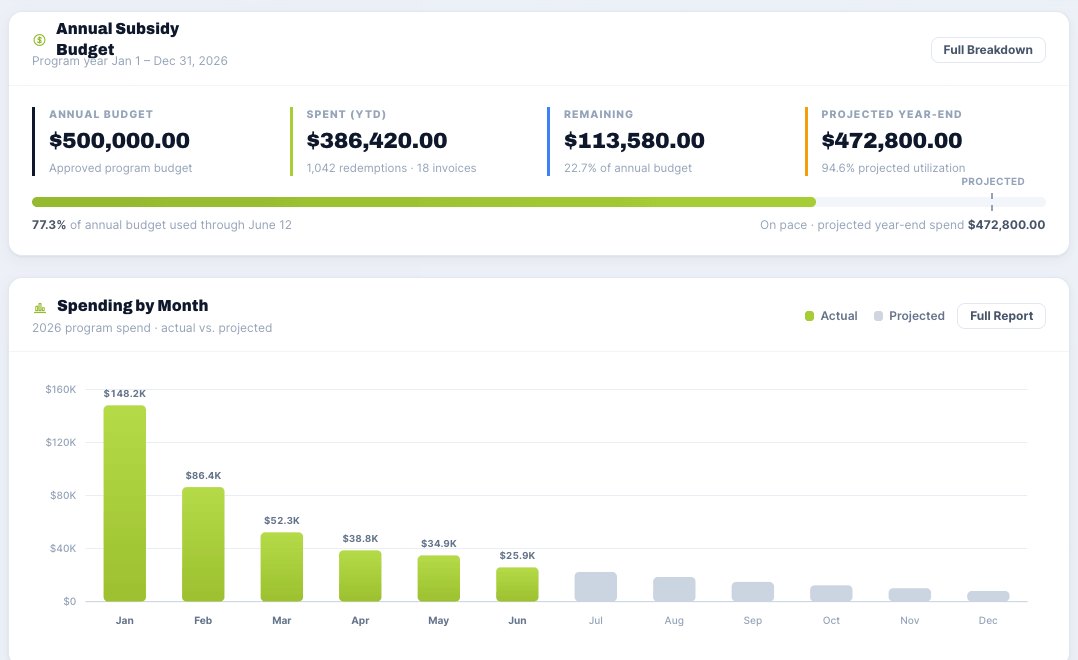Click the '1,042 redemptions · 18 invoices' text
The height and width of the screenshot is (660, 1078).
(x=391, y=168)
